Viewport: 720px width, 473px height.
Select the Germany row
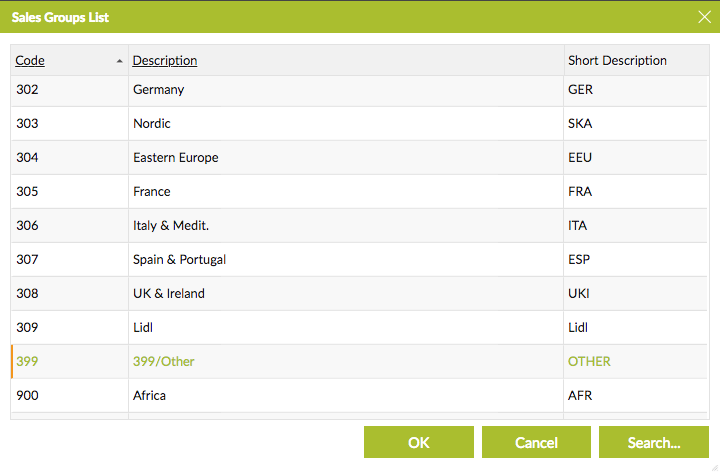click(359, 90)
